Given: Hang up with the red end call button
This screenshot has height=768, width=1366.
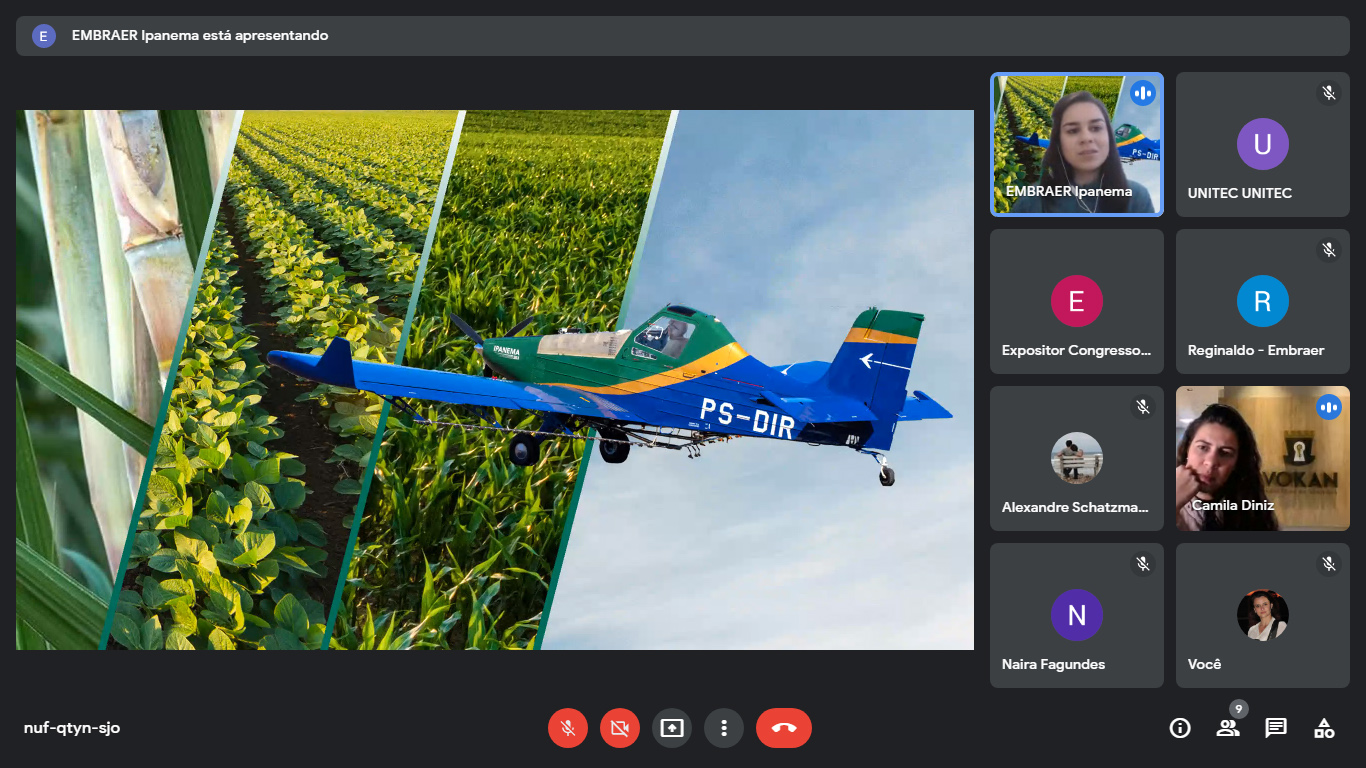Looking at the screenshot, I should point(784,728).
